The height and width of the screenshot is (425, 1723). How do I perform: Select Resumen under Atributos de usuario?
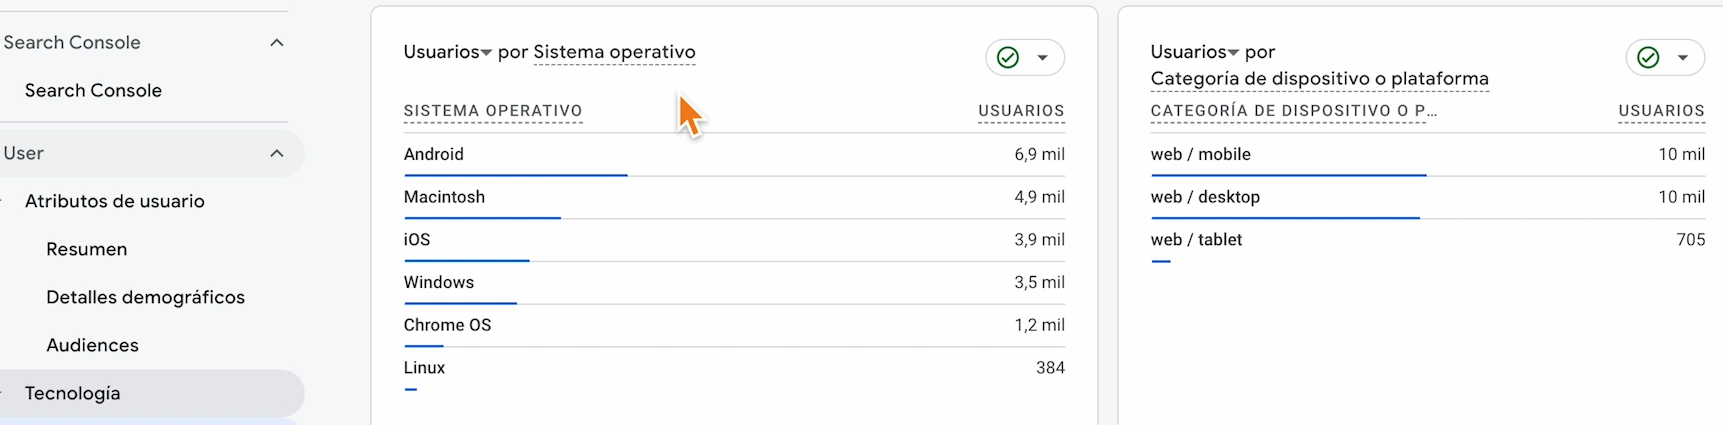86,249
